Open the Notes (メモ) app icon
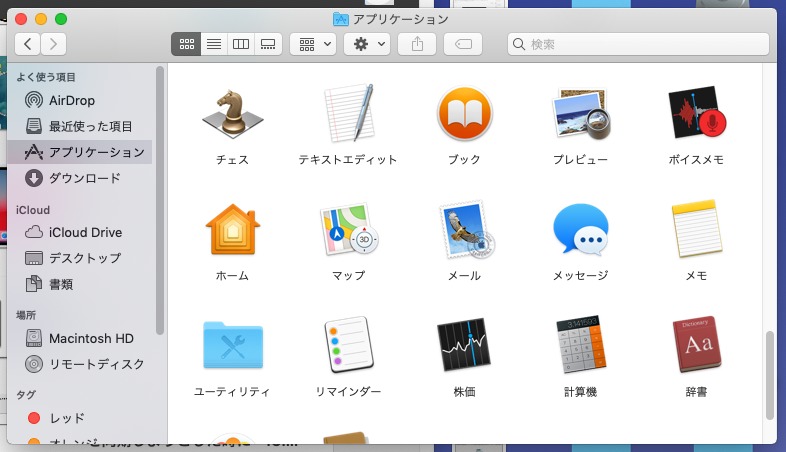The height and width of the screenshot is (452, 786). [x=697, y=229]
